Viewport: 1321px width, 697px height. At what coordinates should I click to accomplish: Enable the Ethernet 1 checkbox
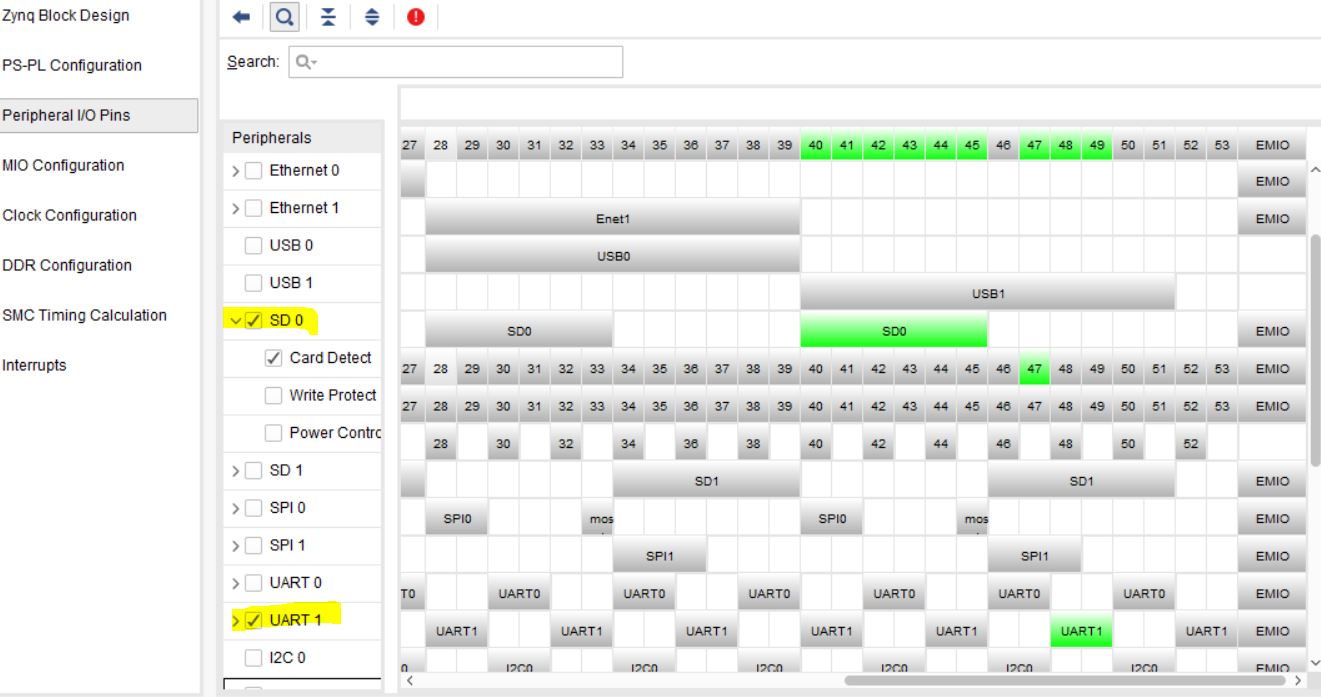coord(254,209)
